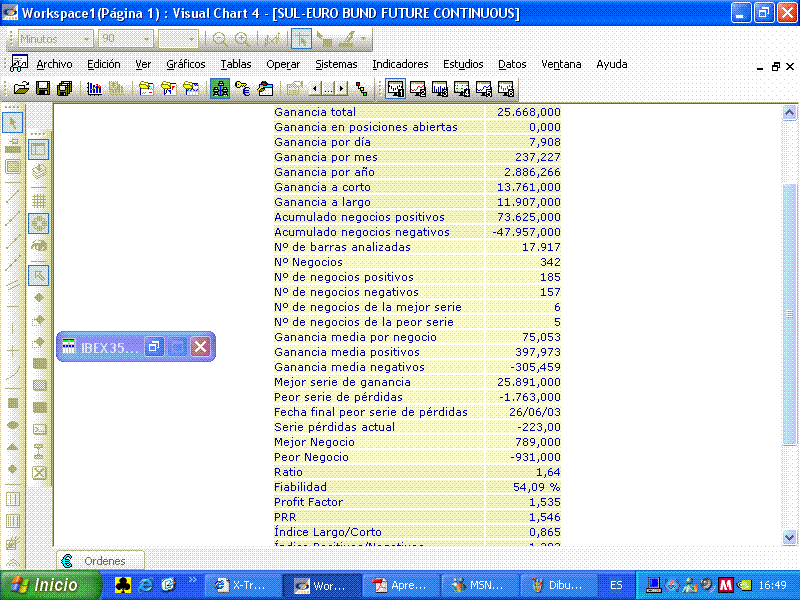Click the previous arrow button in toolbar
The width and height of the screenshot is (800, 600).
(315, 89)
